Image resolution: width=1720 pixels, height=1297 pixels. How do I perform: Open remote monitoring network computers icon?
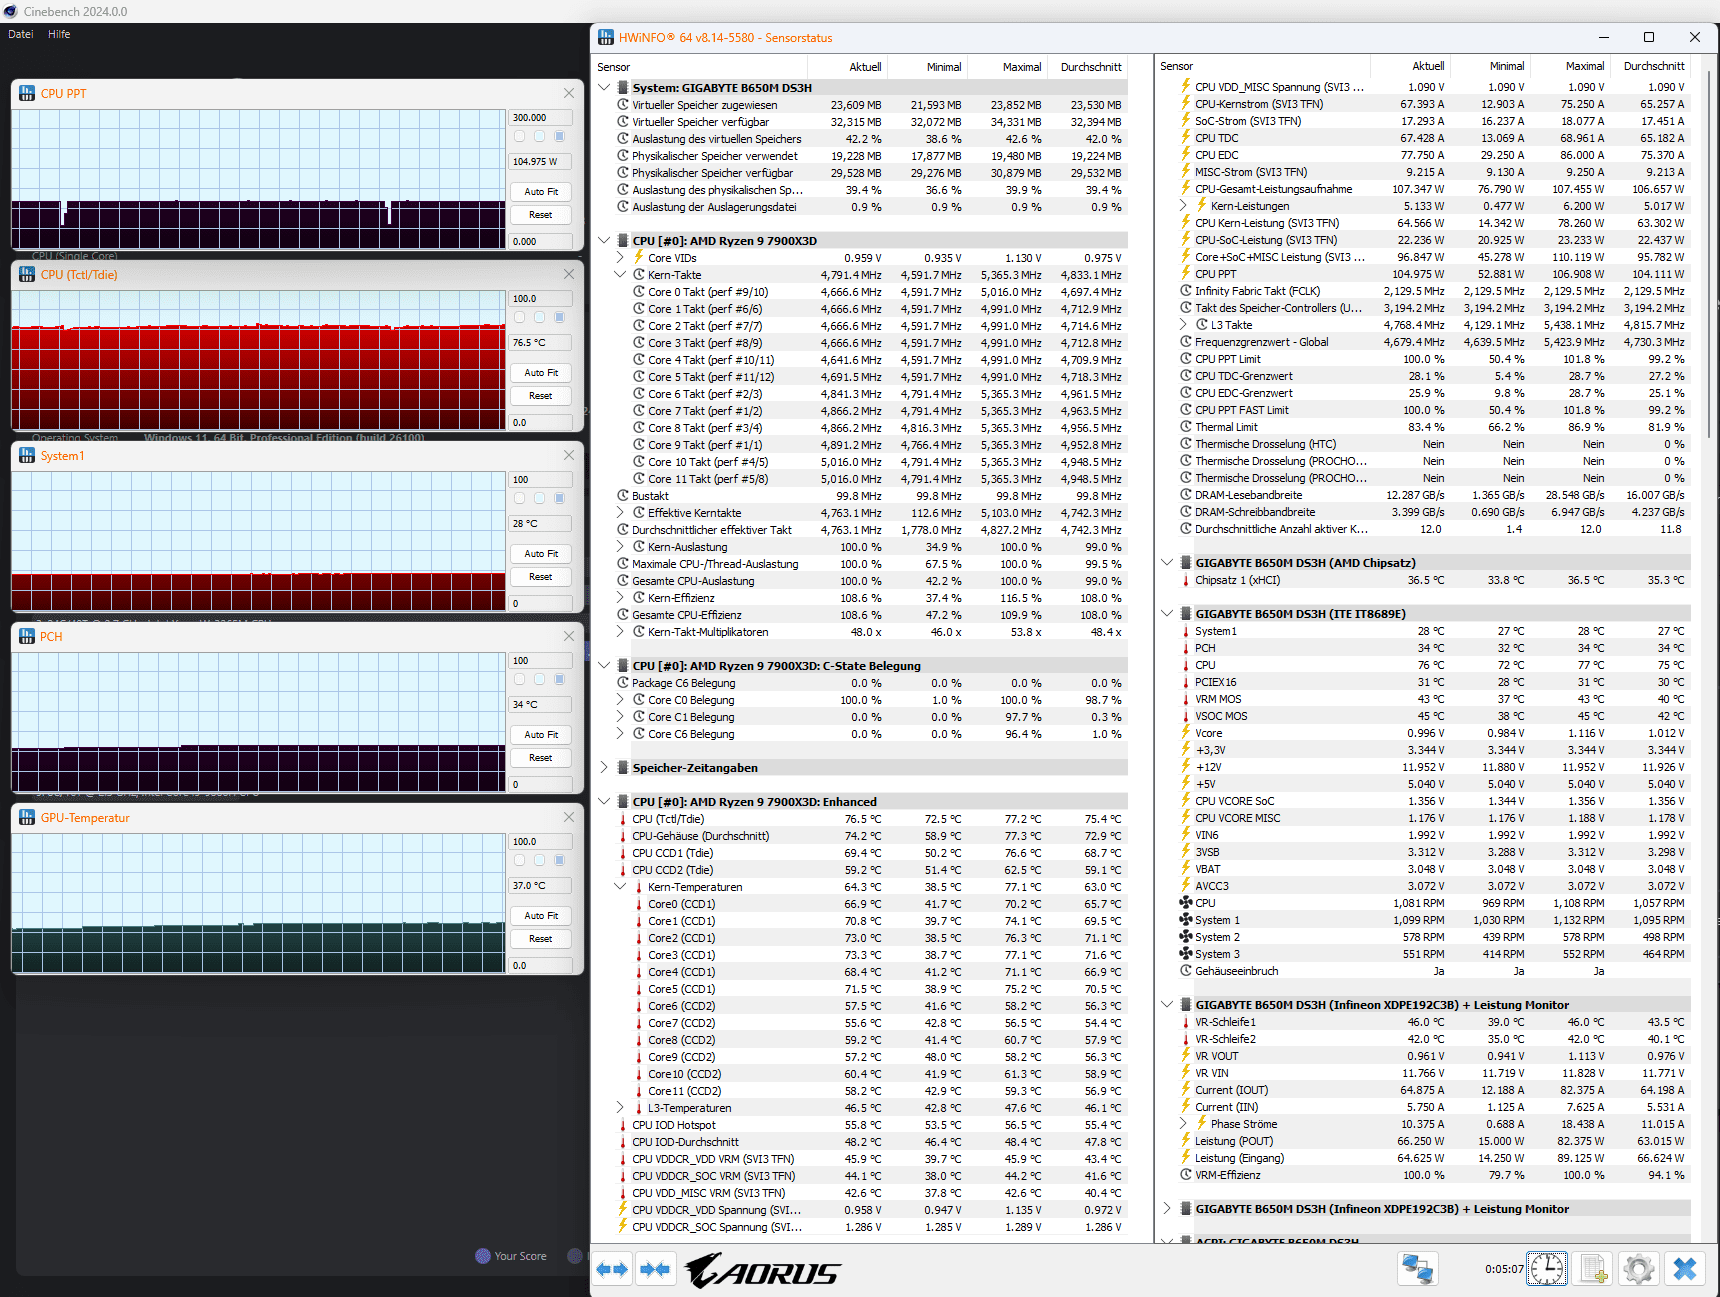(x=1417, y=1269)
